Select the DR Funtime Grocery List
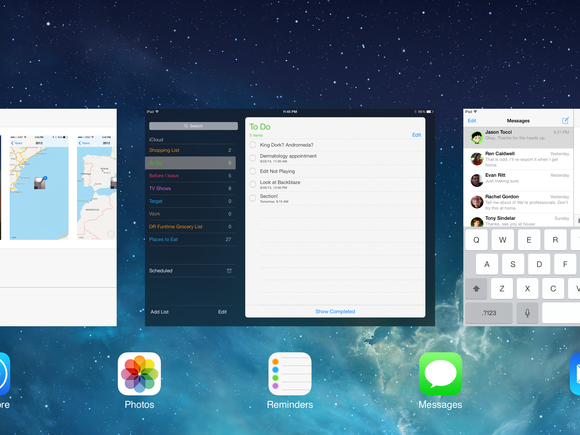 [190, 227]
